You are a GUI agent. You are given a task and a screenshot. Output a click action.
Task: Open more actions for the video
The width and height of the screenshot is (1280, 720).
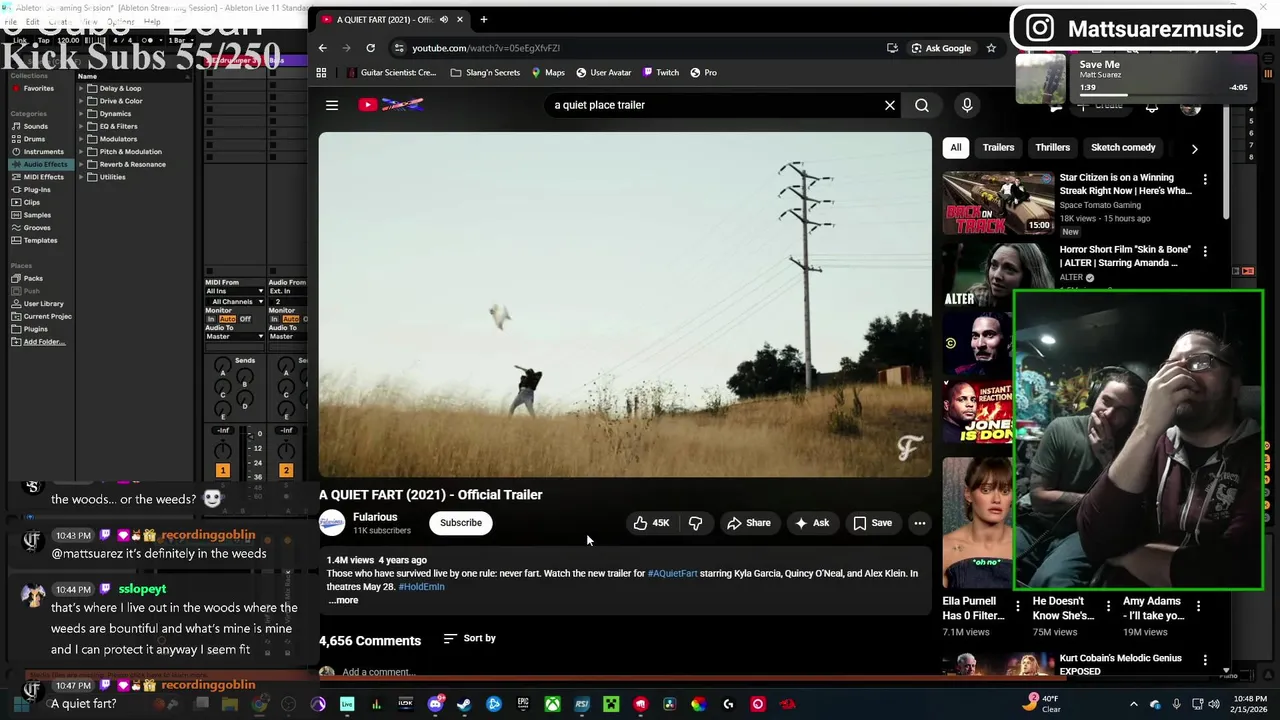click(x=920, y=523)
